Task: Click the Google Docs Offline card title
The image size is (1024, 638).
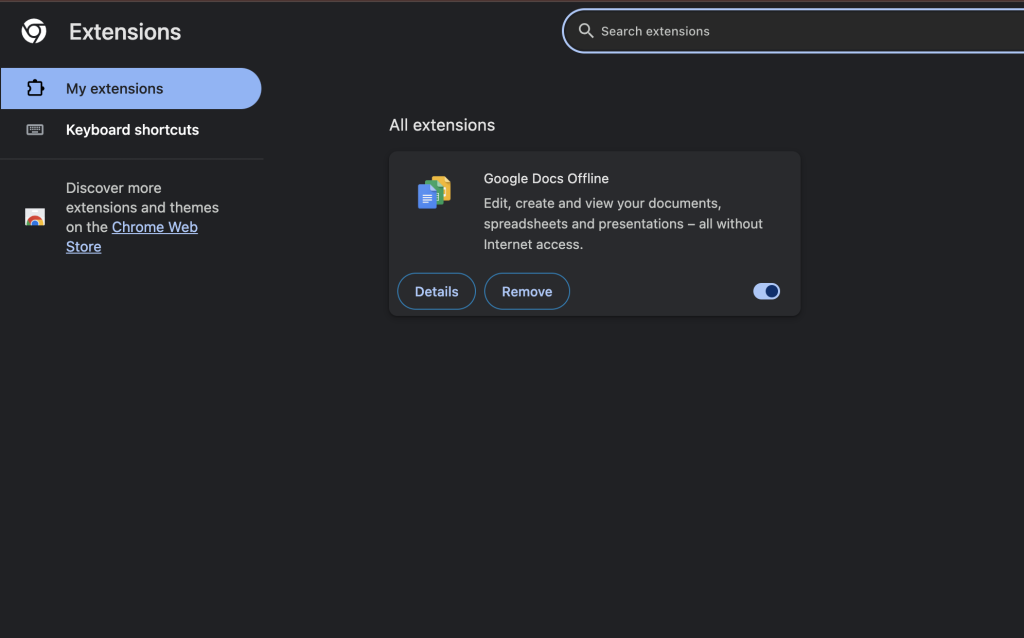Action: click(546, 178)
